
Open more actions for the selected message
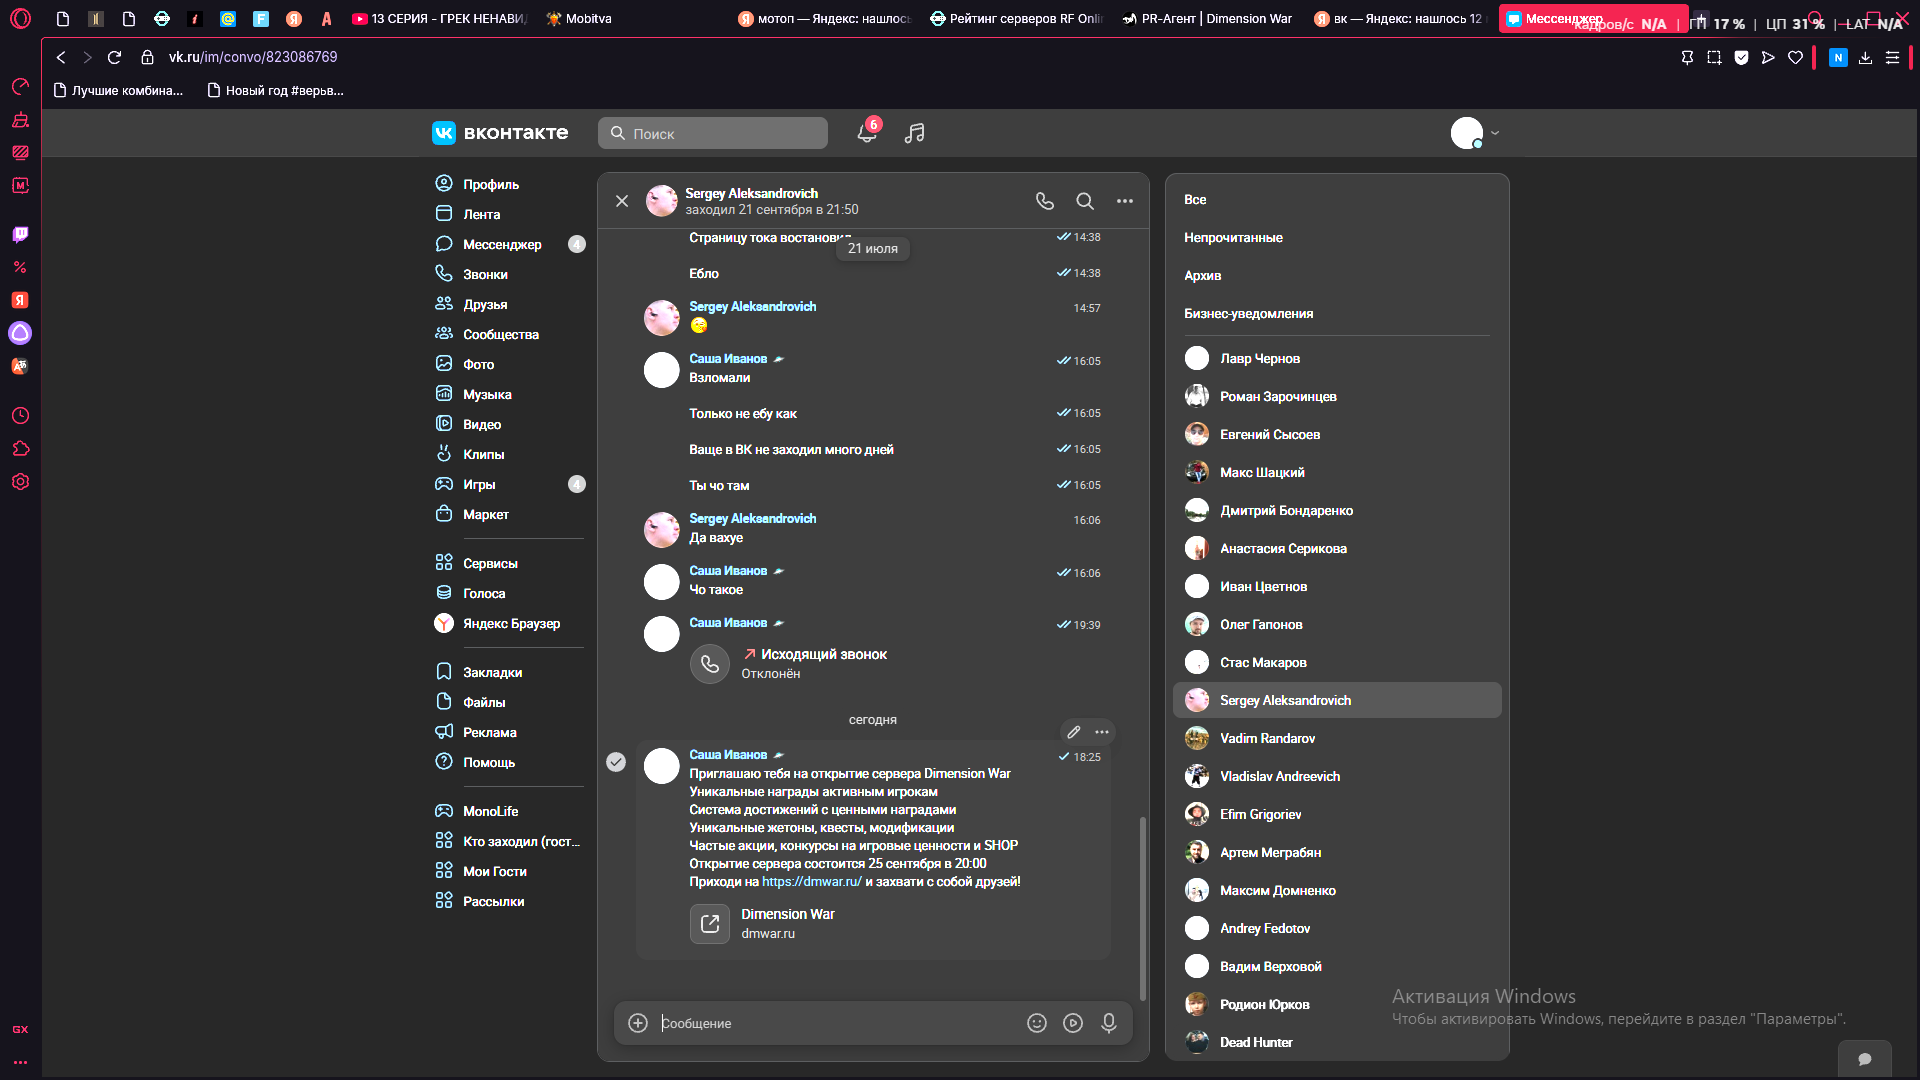tap(1102, 732)
